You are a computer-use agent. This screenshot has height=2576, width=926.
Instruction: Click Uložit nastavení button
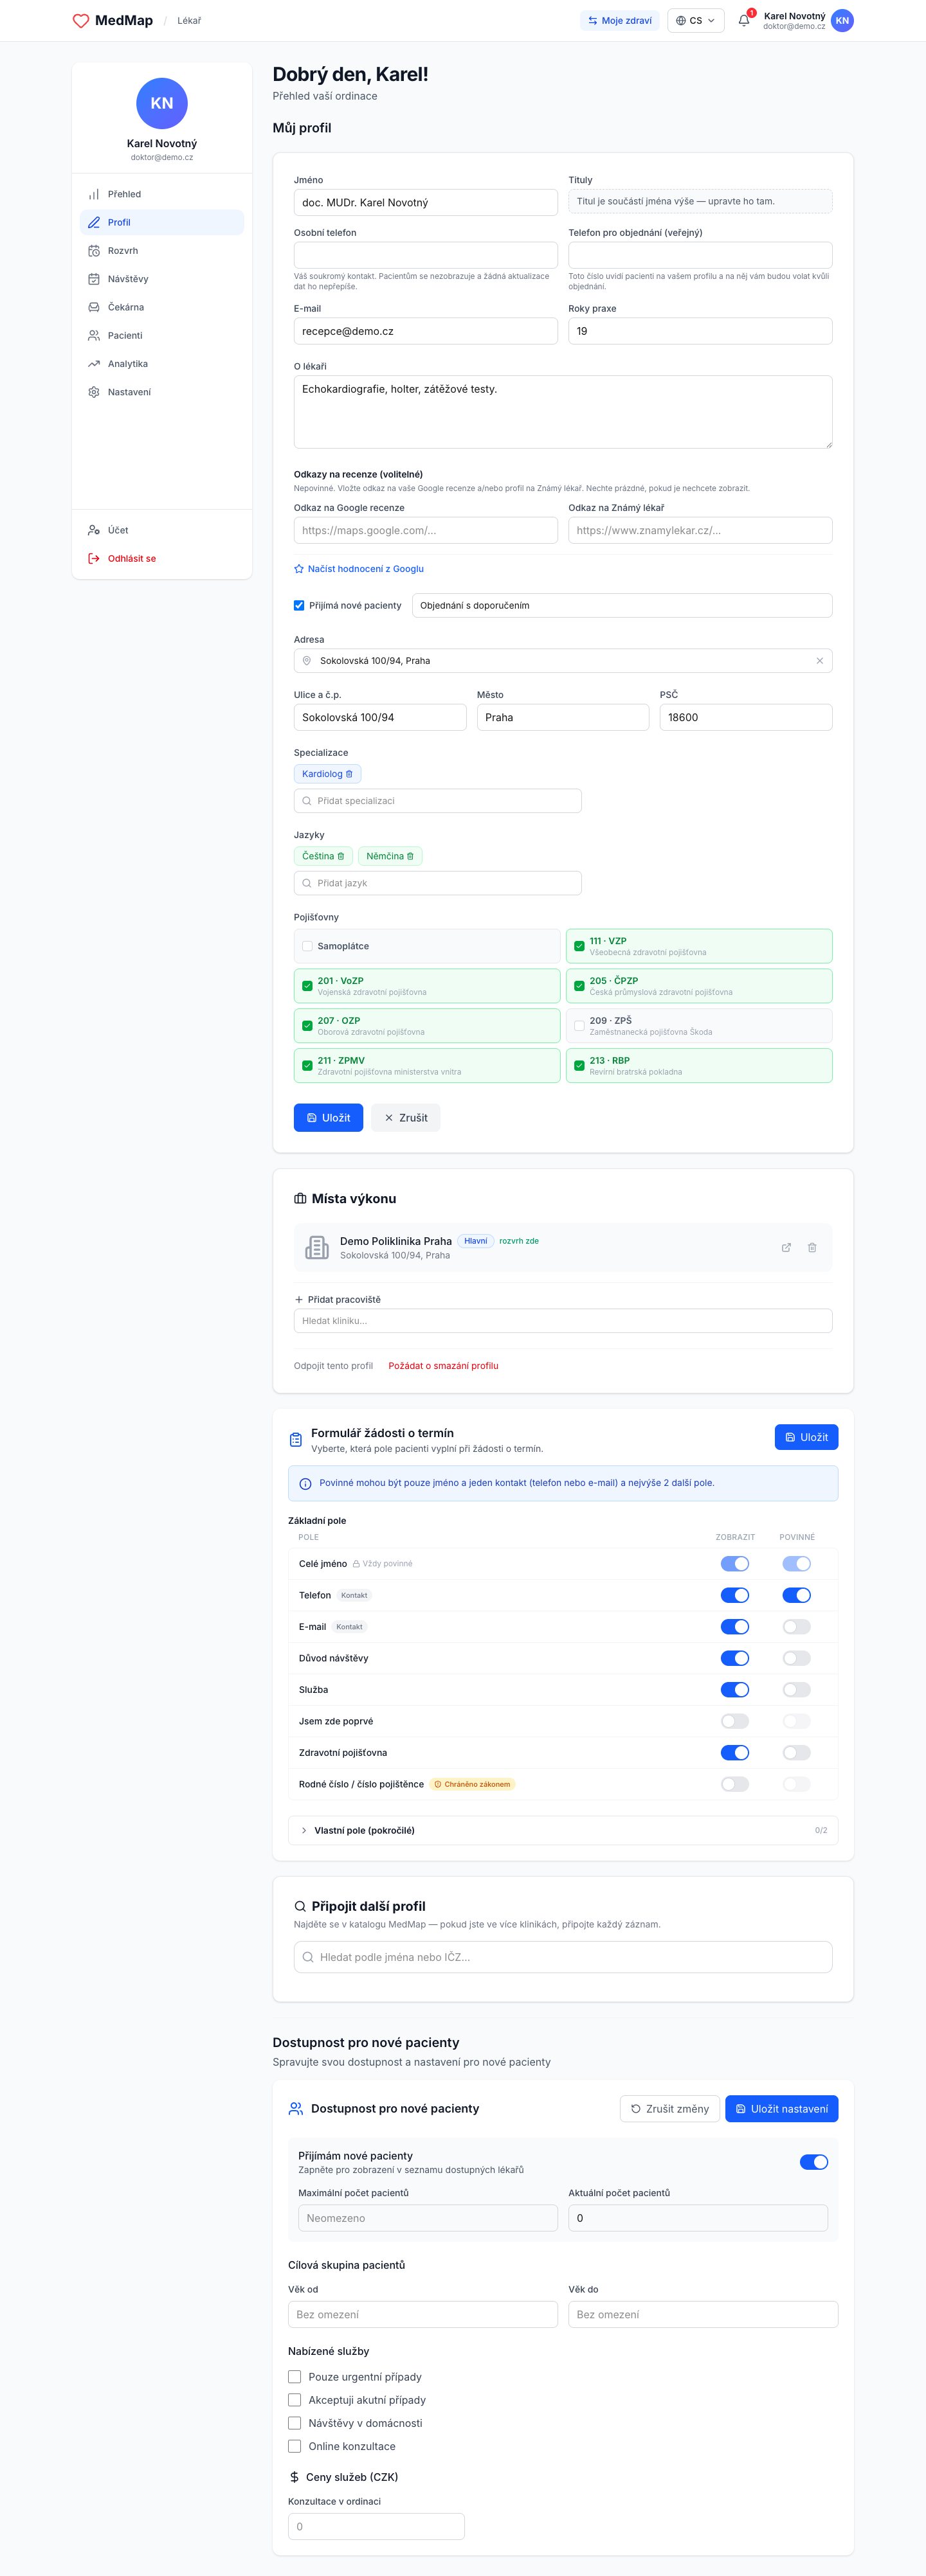[782, 2109]
